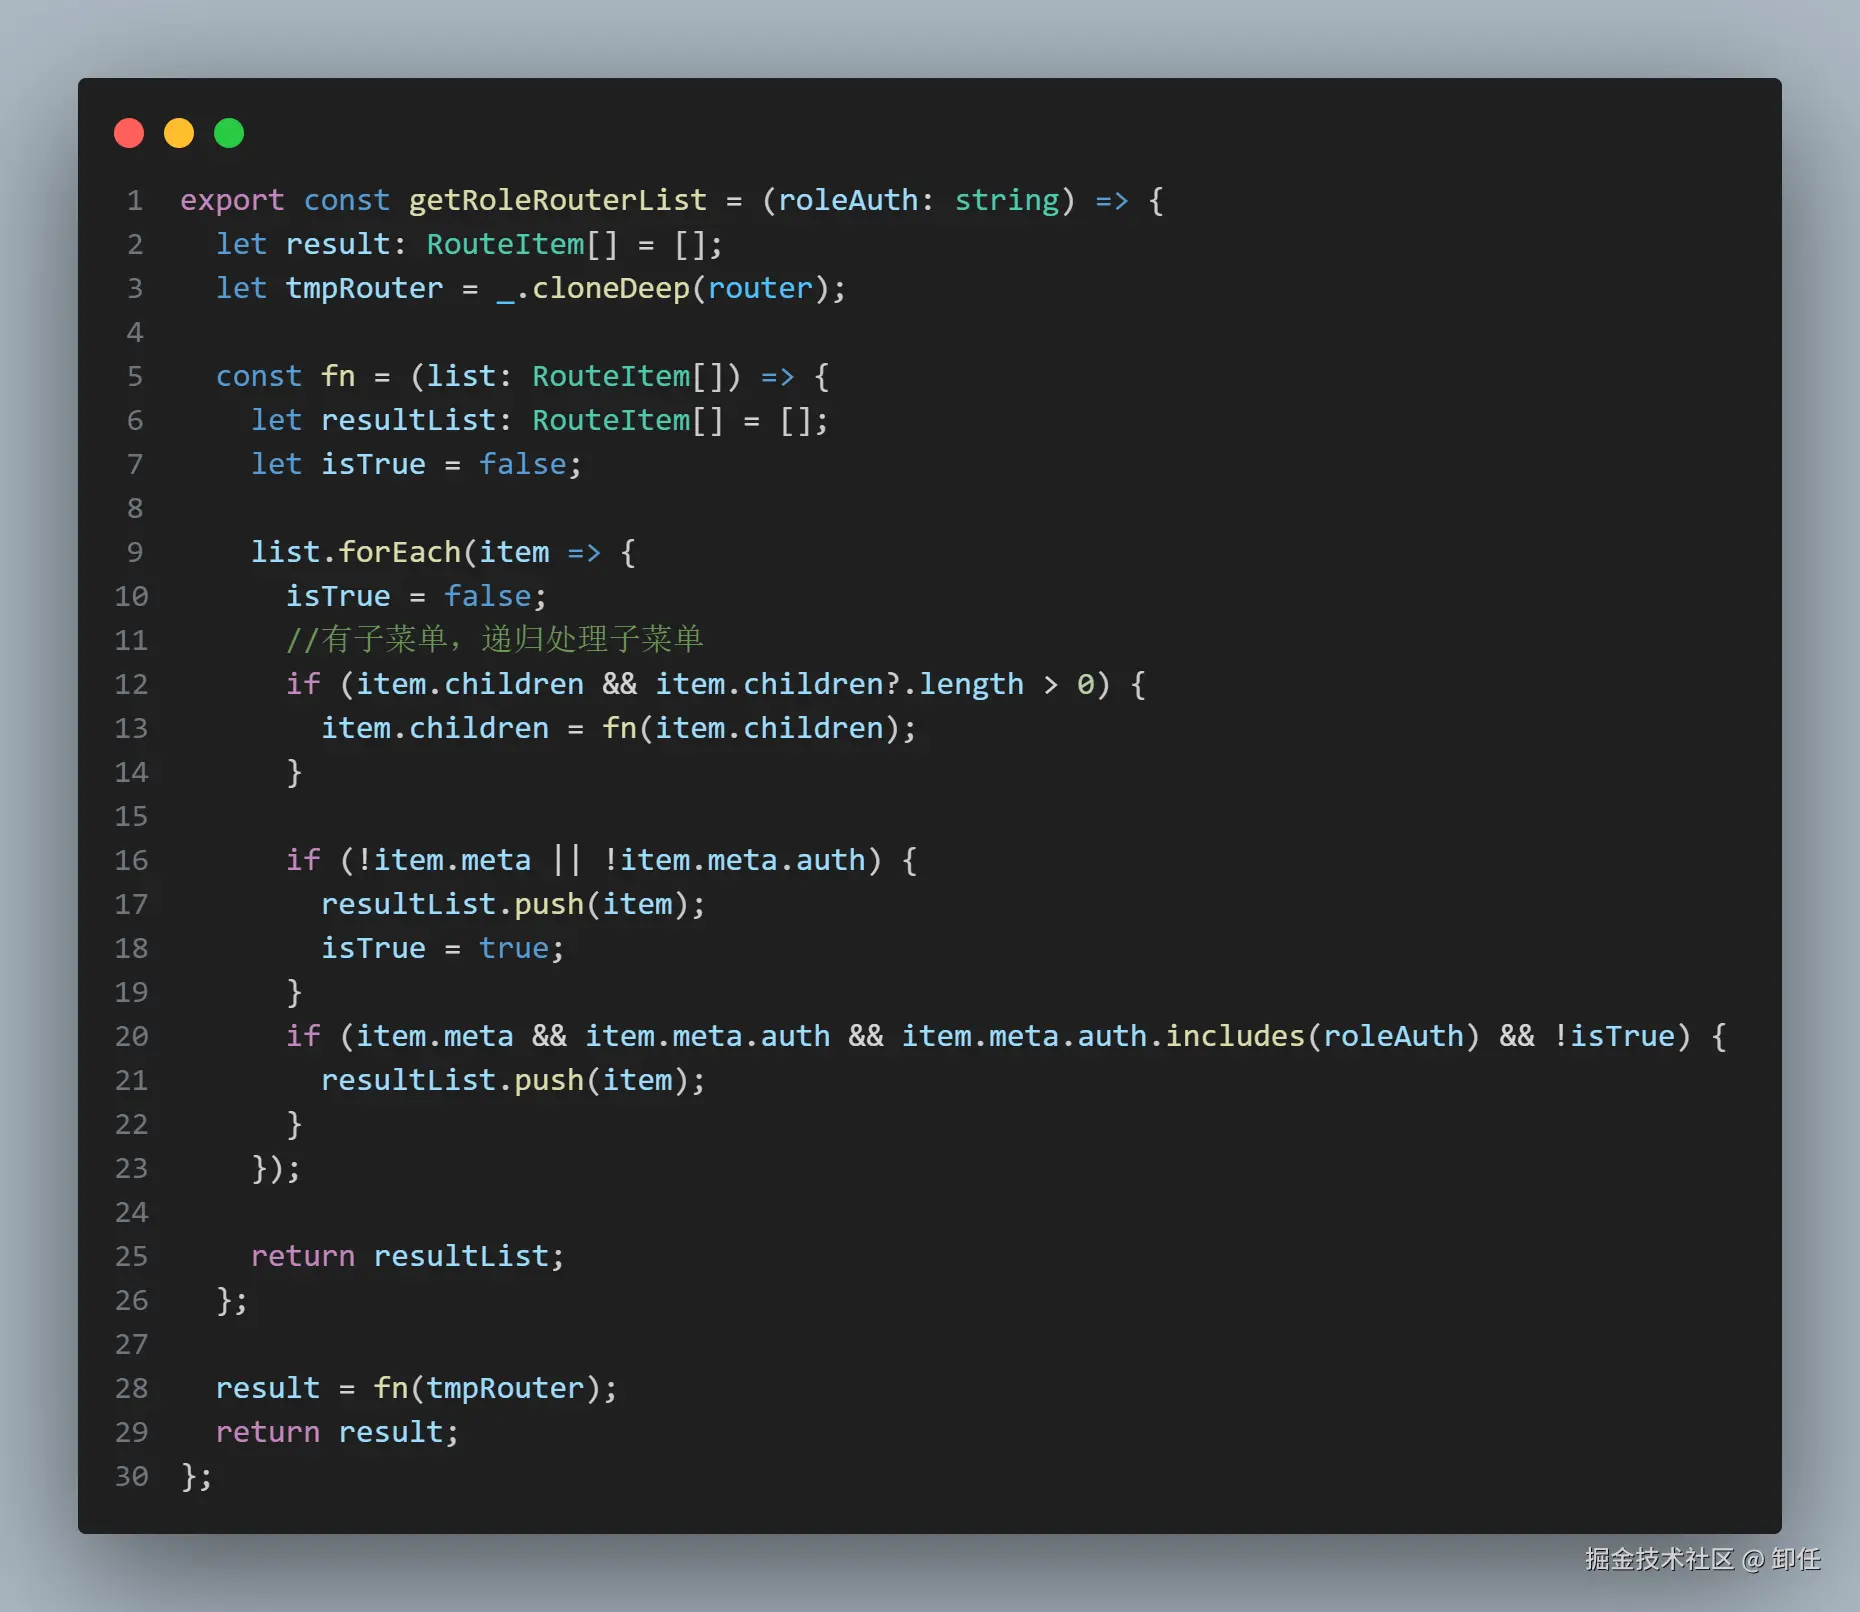This screenshot has height=1612, width=1860.
Task: Select the export keyword on line 1
Action: coord(232,200)
